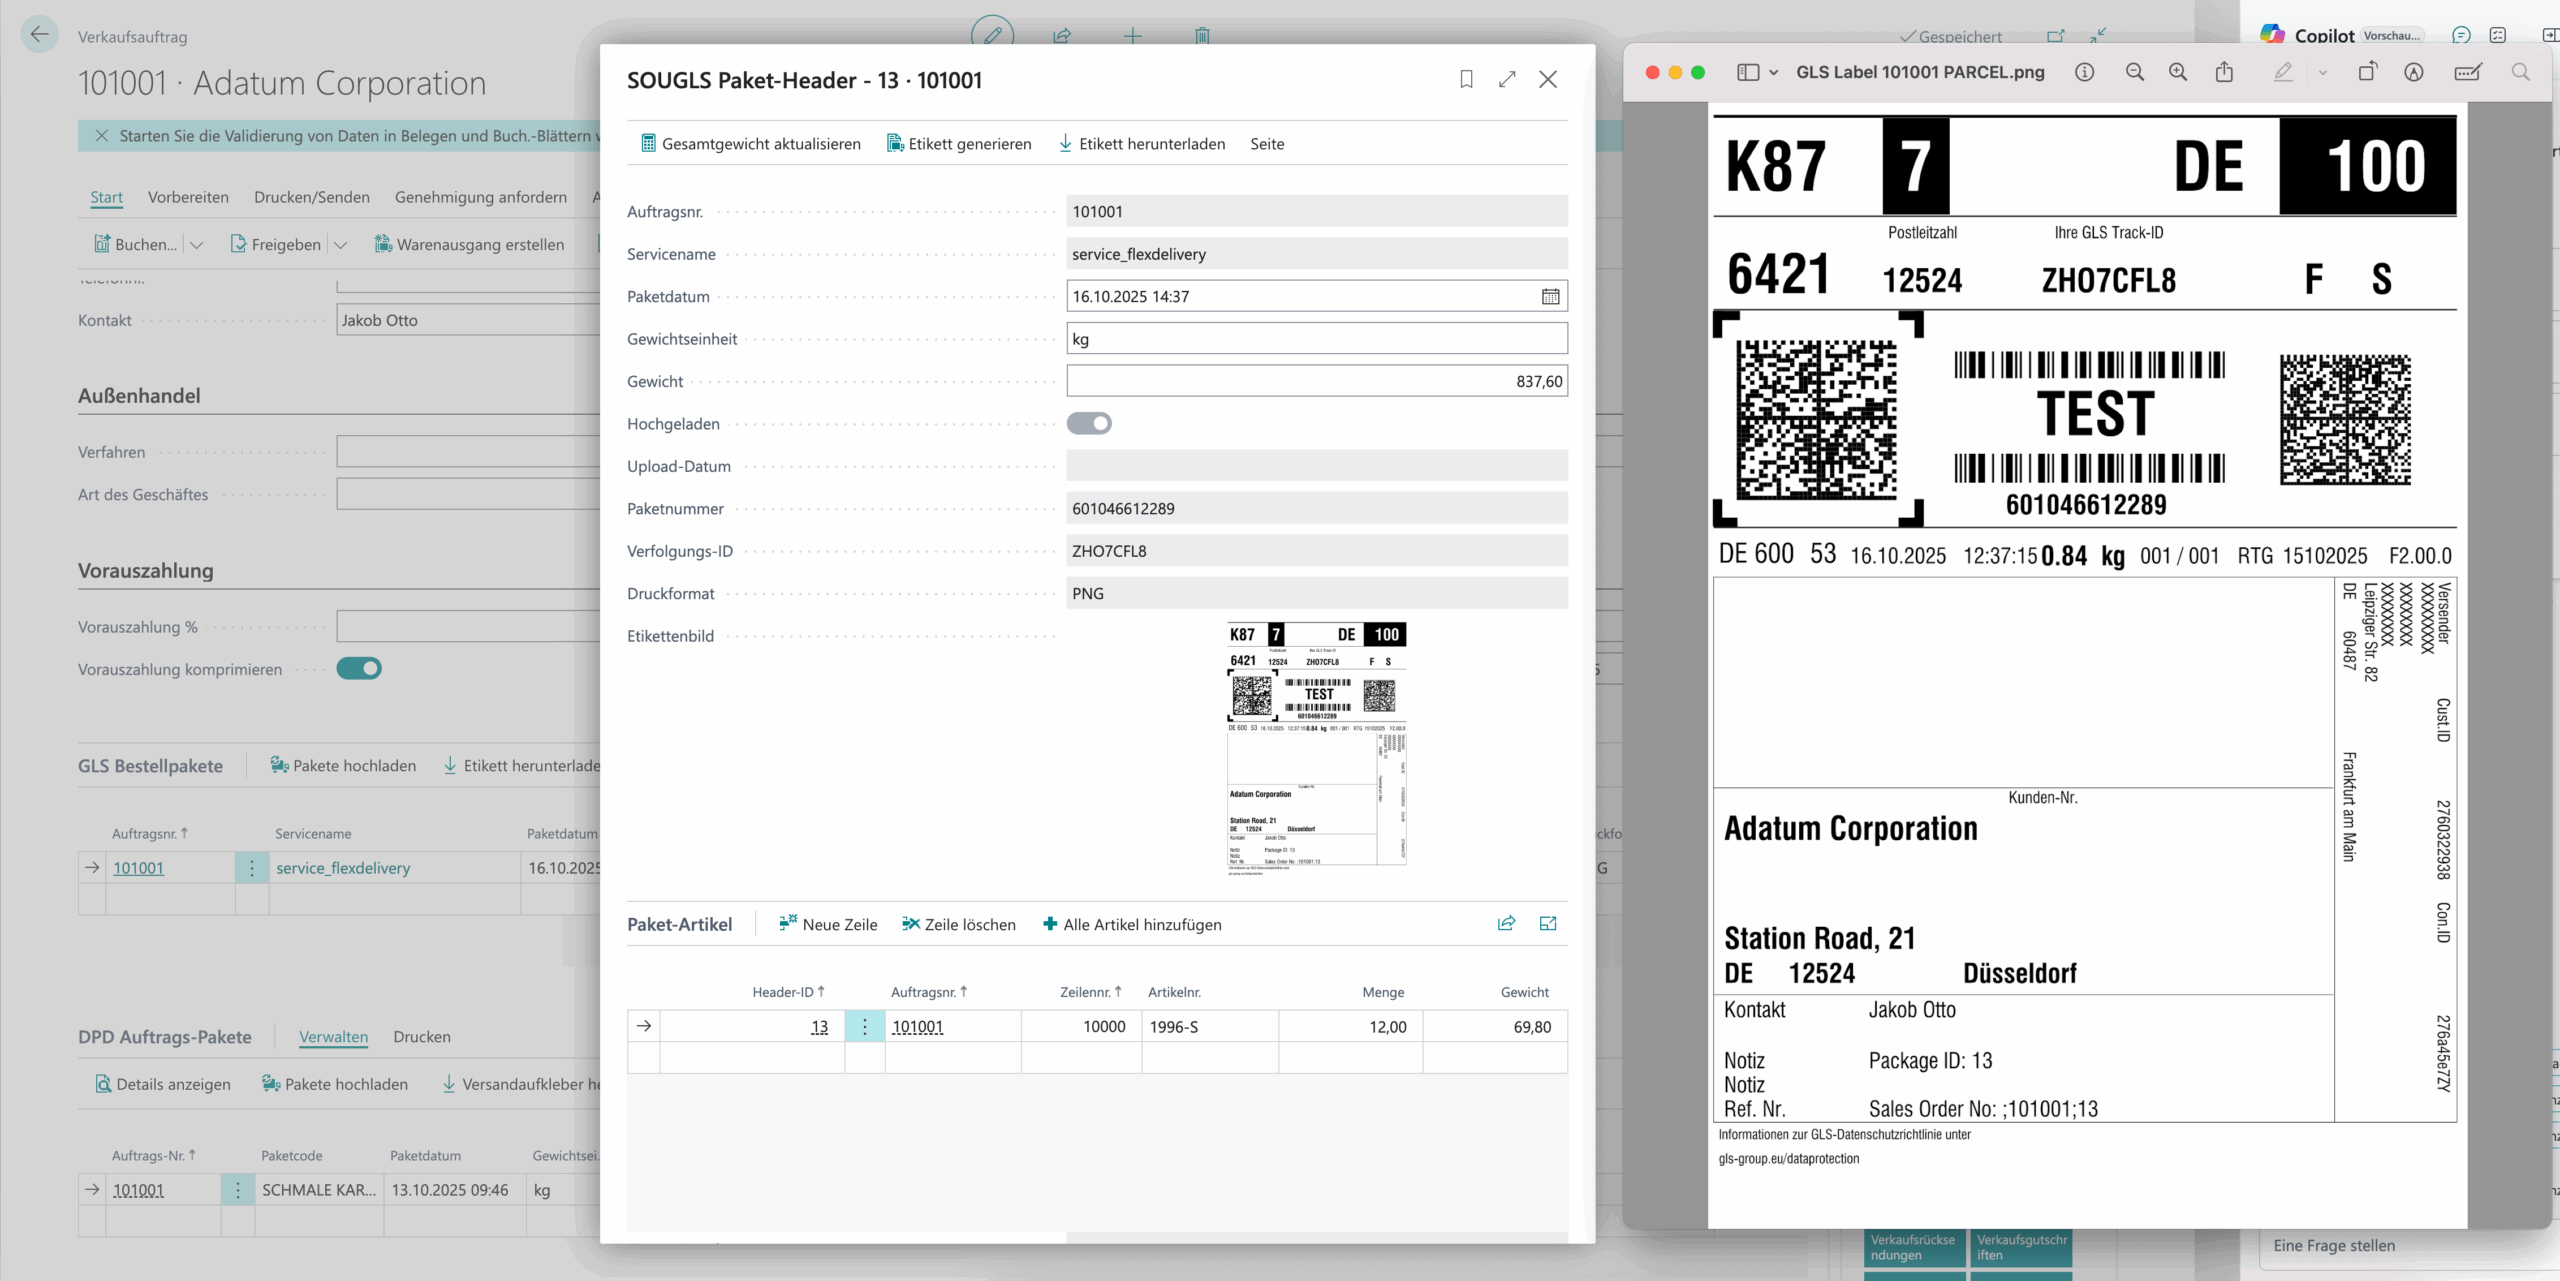The image size is (2560, 1281).
Task: Click the Gewichtseinheit input field
Action: (x=1316, y=339)
